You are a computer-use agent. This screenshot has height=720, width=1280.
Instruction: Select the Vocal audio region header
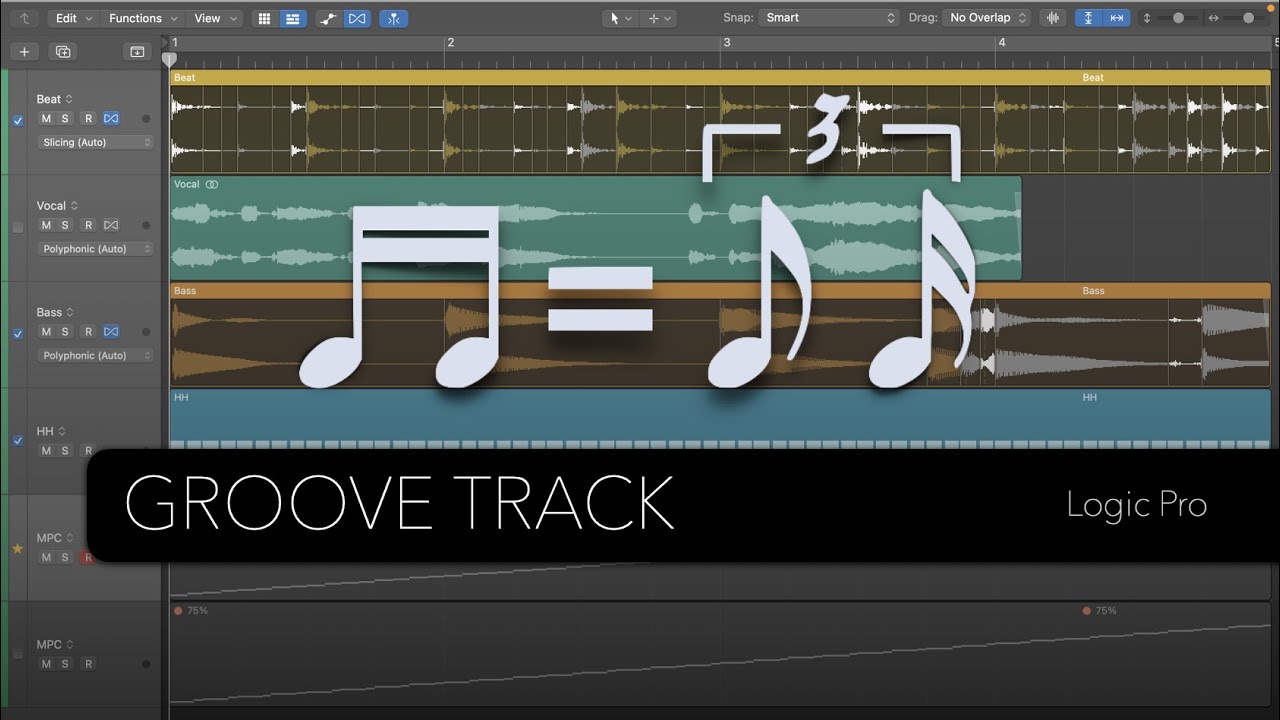595,184
